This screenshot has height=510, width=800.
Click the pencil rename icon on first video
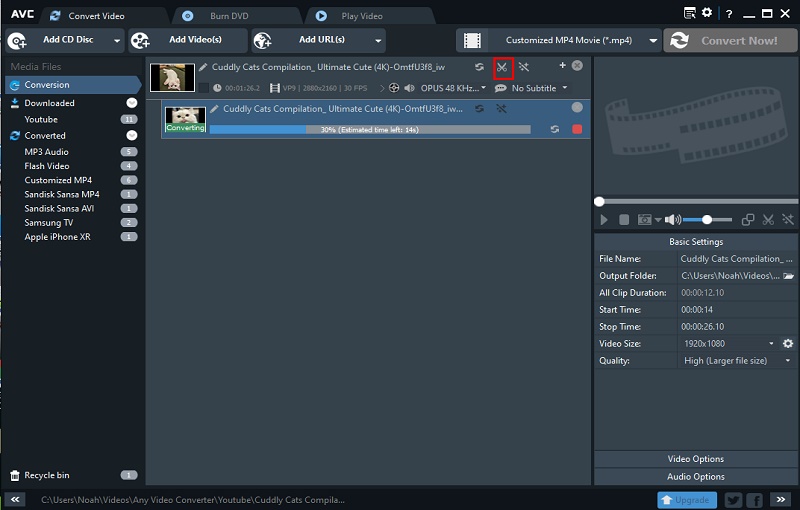tap(203, 67)
